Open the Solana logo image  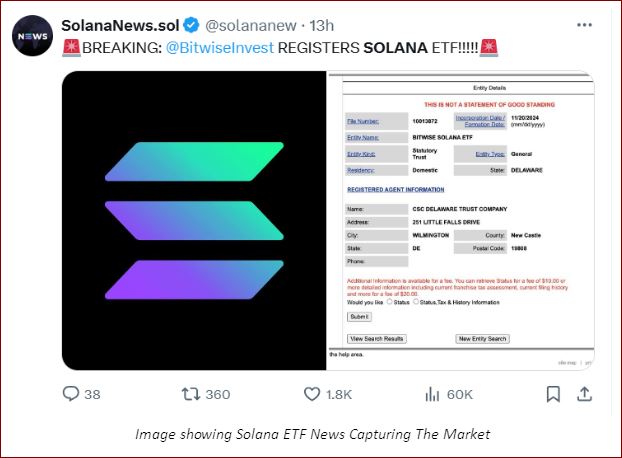click(x=194, y=220)
